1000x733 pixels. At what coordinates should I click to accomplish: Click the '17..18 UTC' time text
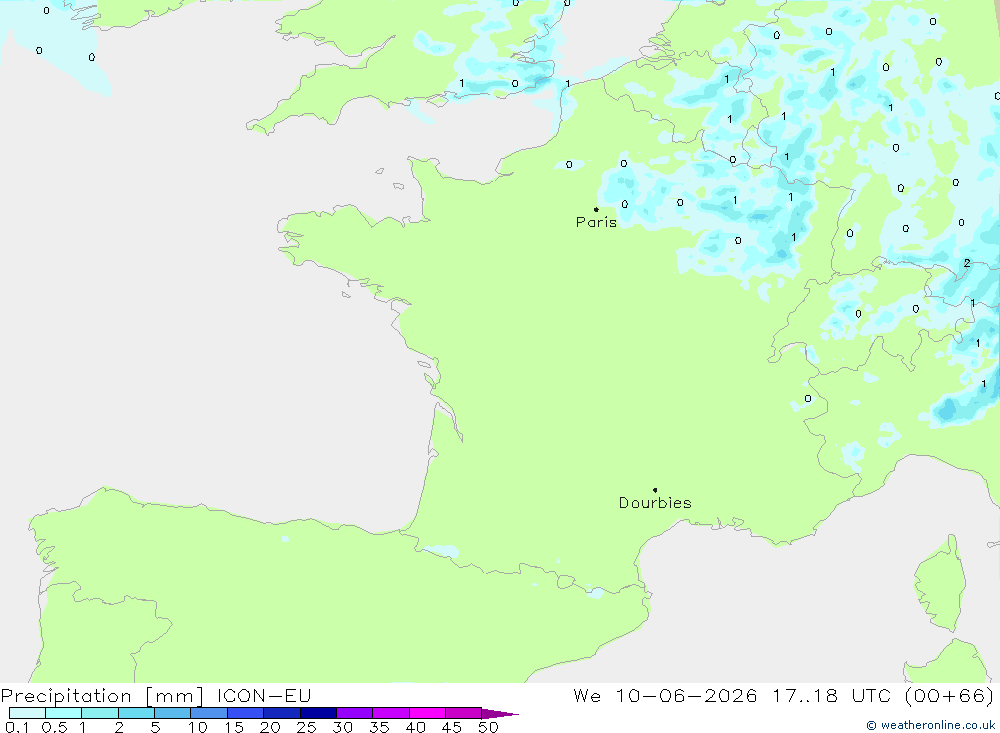(x=831, y=696)
